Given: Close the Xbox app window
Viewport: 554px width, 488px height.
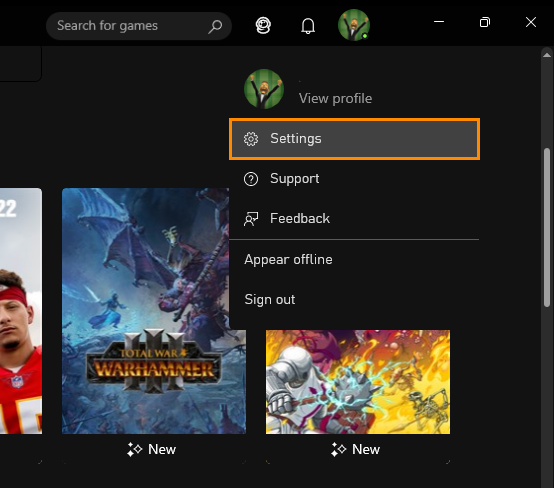Looking at the screenshot, I should (531, 22).
